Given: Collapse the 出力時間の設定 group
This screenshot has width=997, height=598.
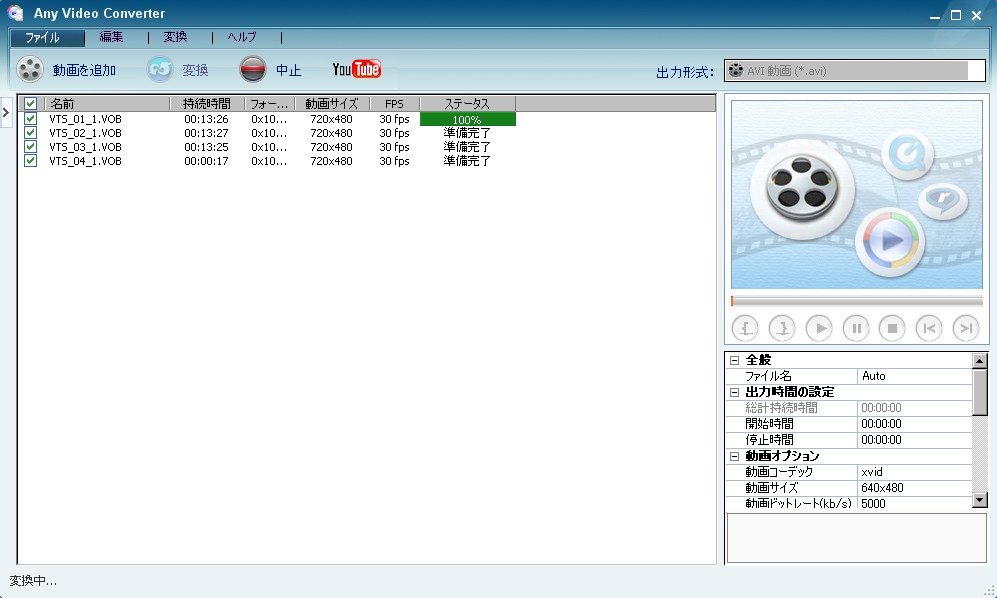Looking at the screenshot, I should 734,392.
